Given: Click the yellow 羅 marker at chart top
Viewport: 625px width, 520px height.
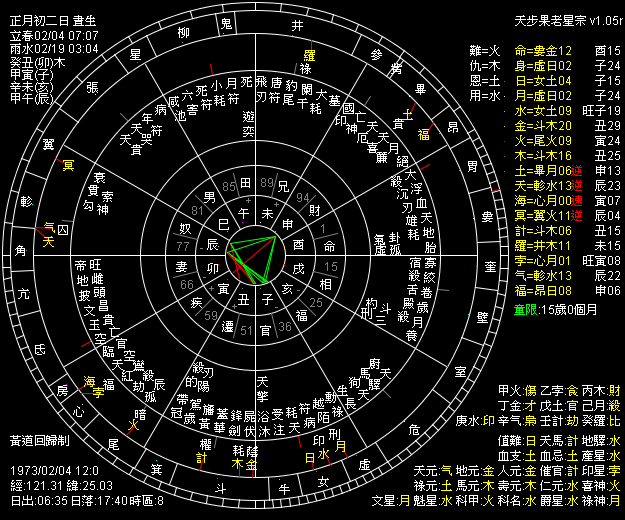Looking at the screenshot, I should click(x=310, y=54).
